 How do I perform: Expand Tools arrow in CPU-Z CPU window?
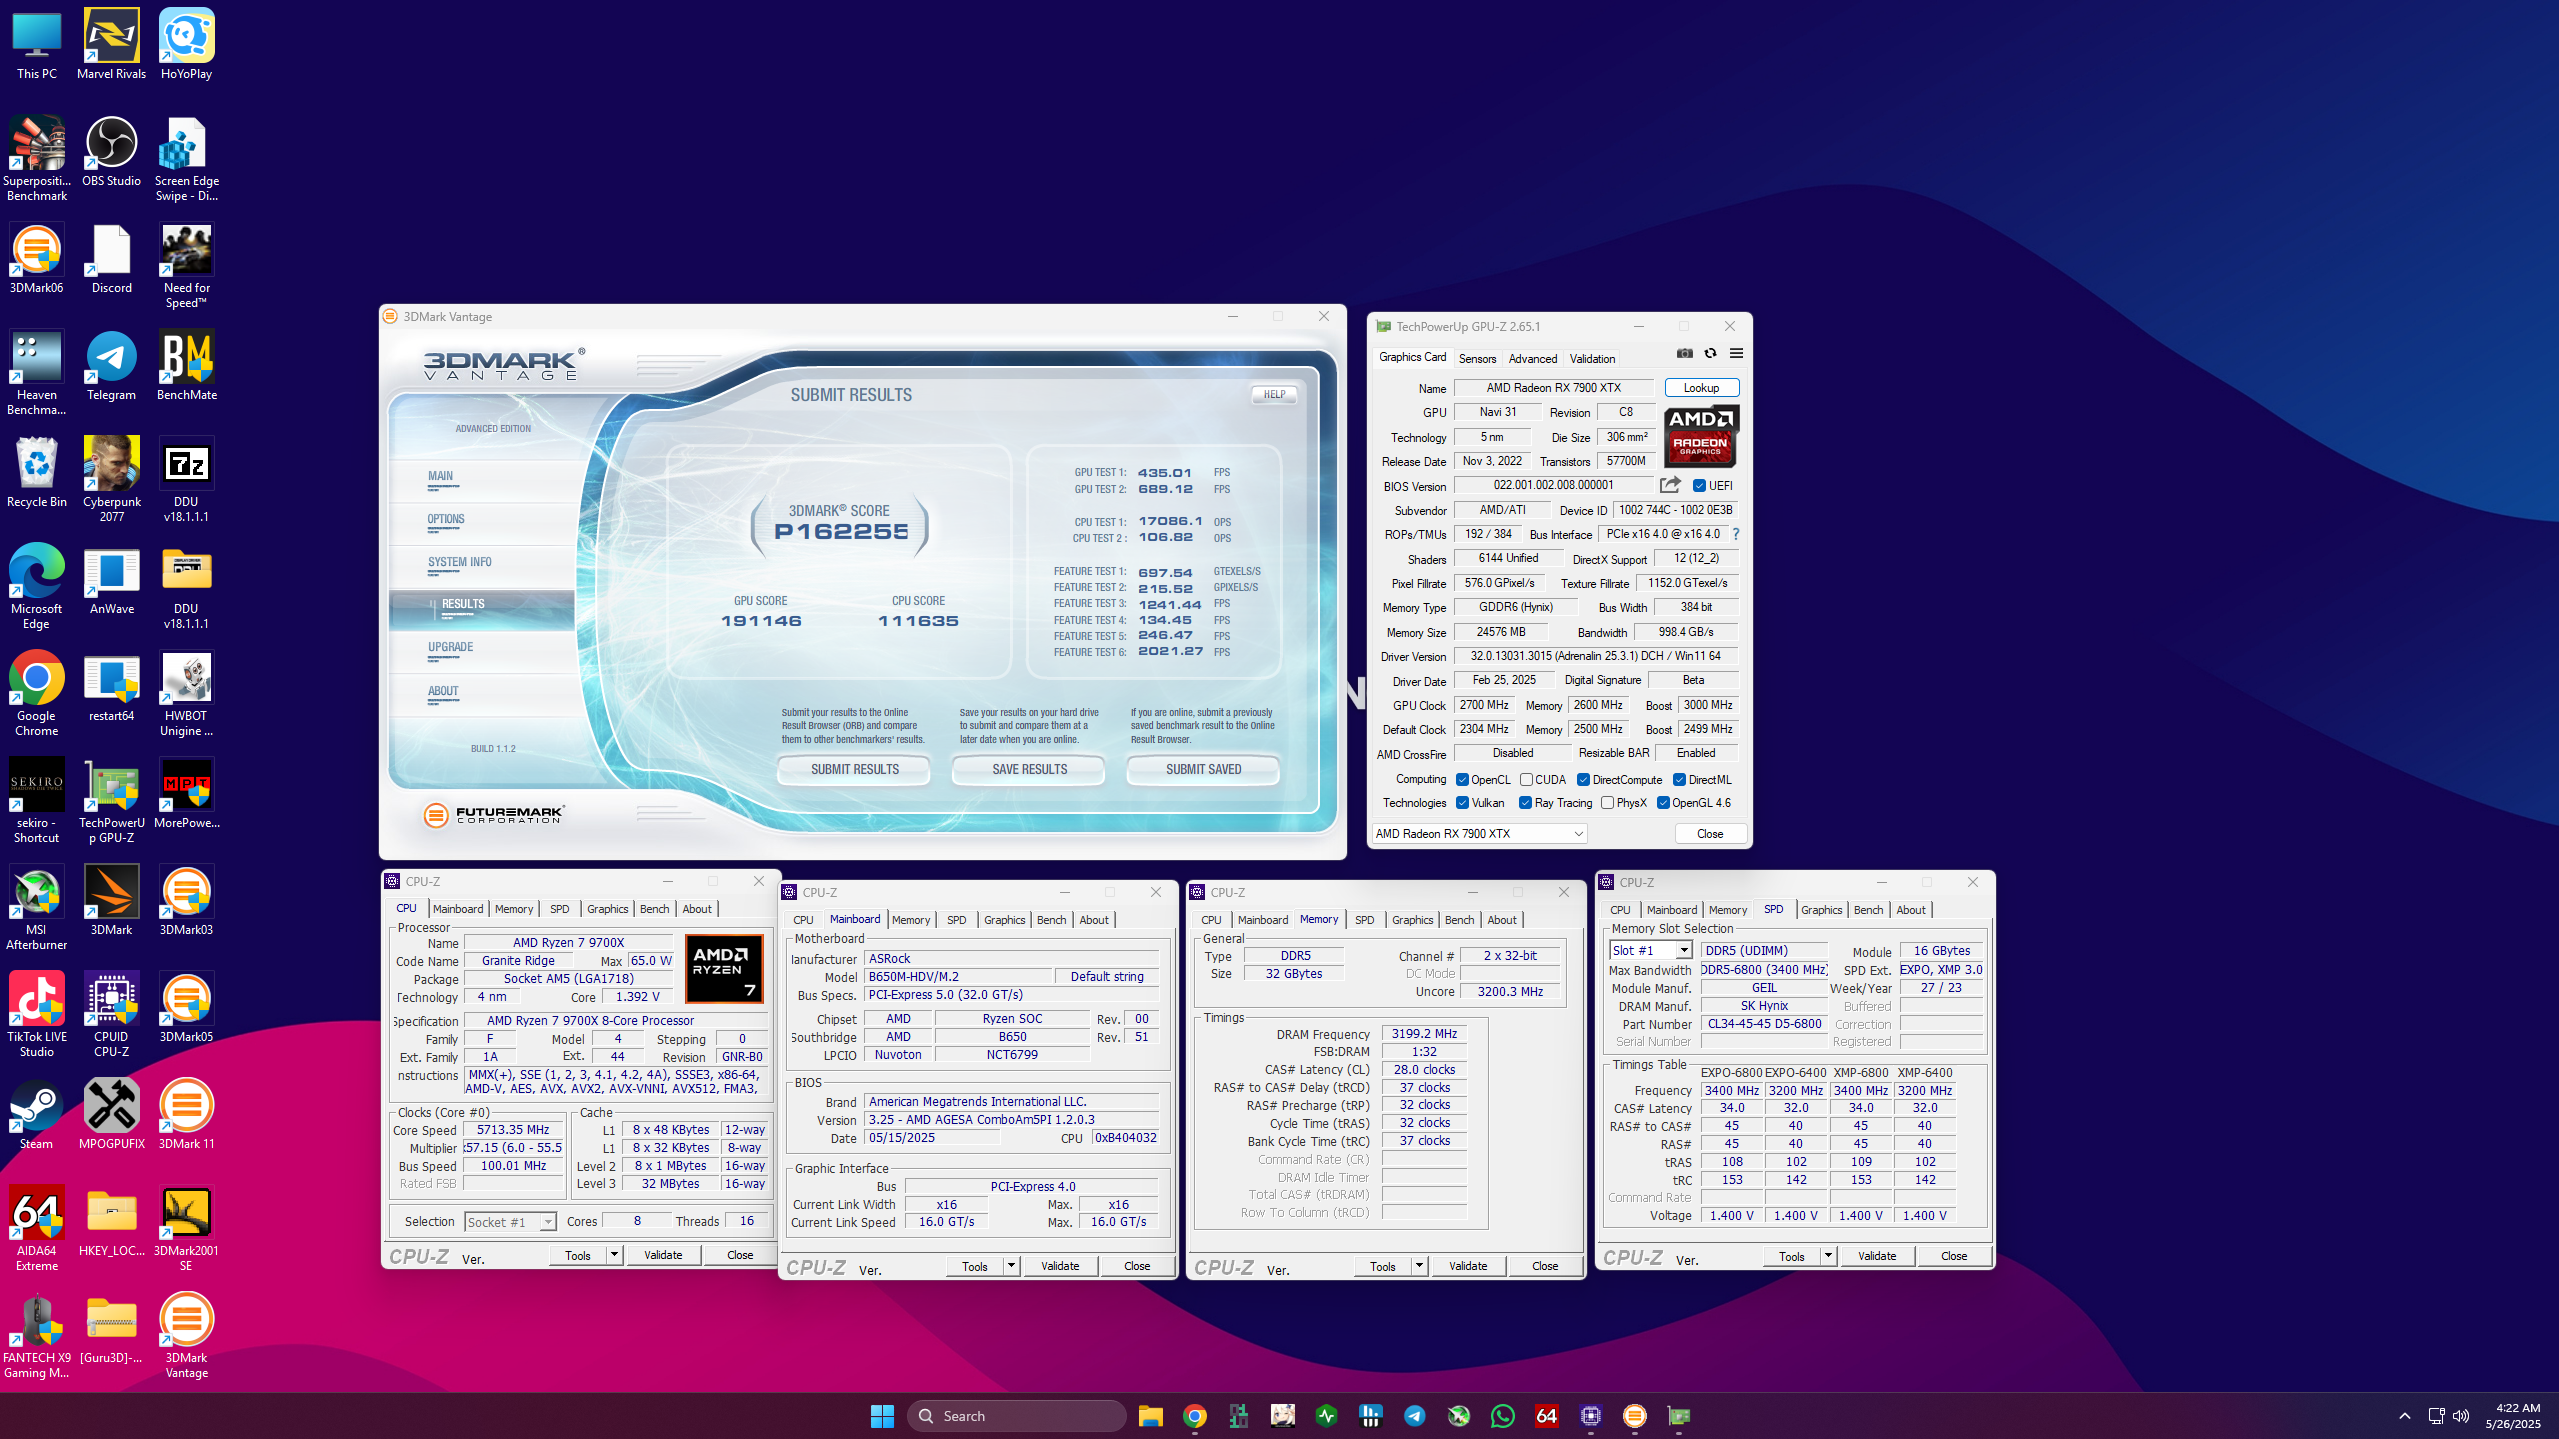tap(614, 1255)
